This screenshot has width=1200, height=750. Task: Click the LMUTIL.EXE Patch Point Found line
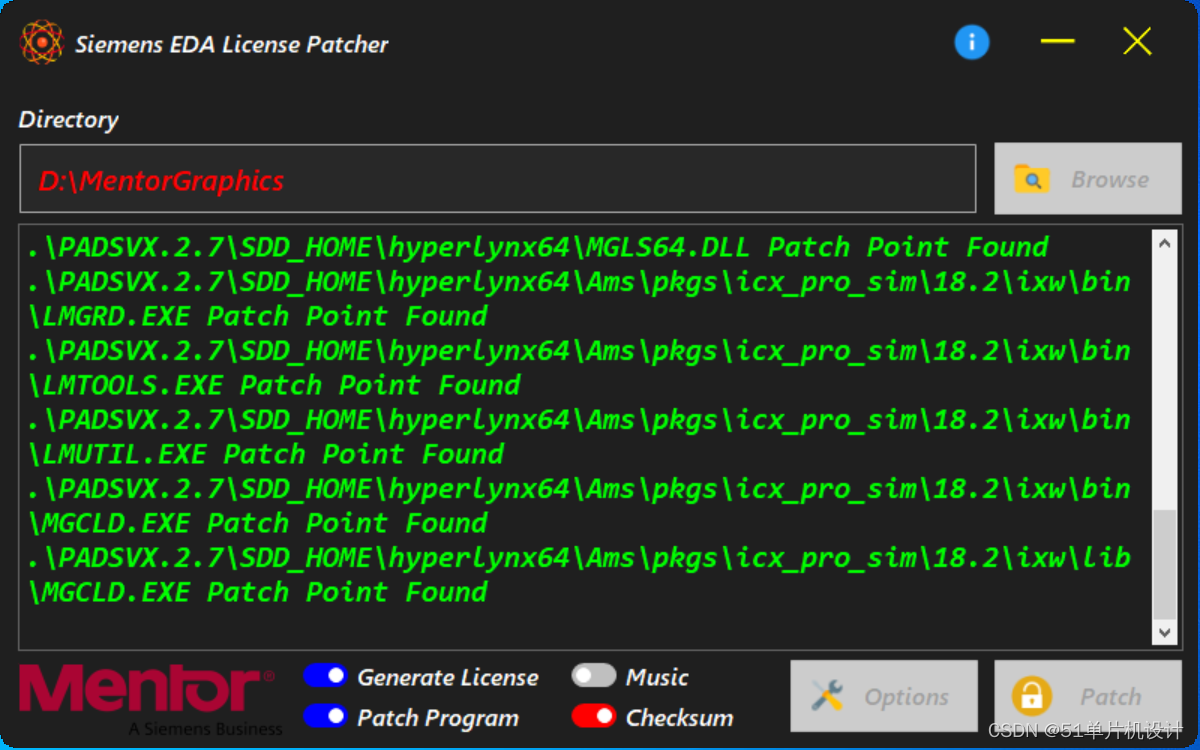tap(580, 437)
